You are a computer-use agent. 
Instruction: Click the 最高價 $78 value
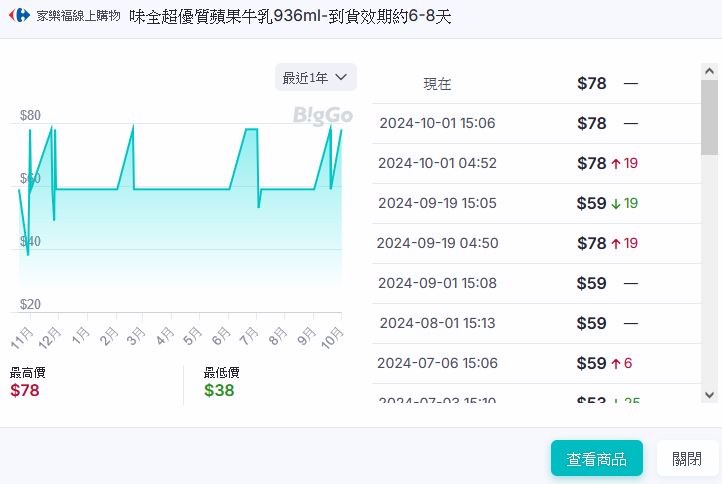point(25,390)
